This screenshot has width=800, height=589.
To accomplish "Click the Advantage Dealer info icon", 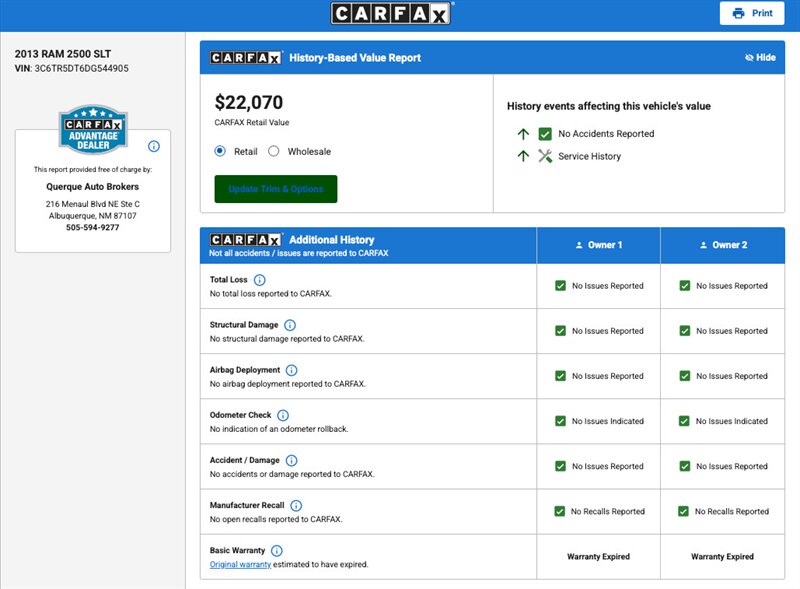I will [154, 146].
